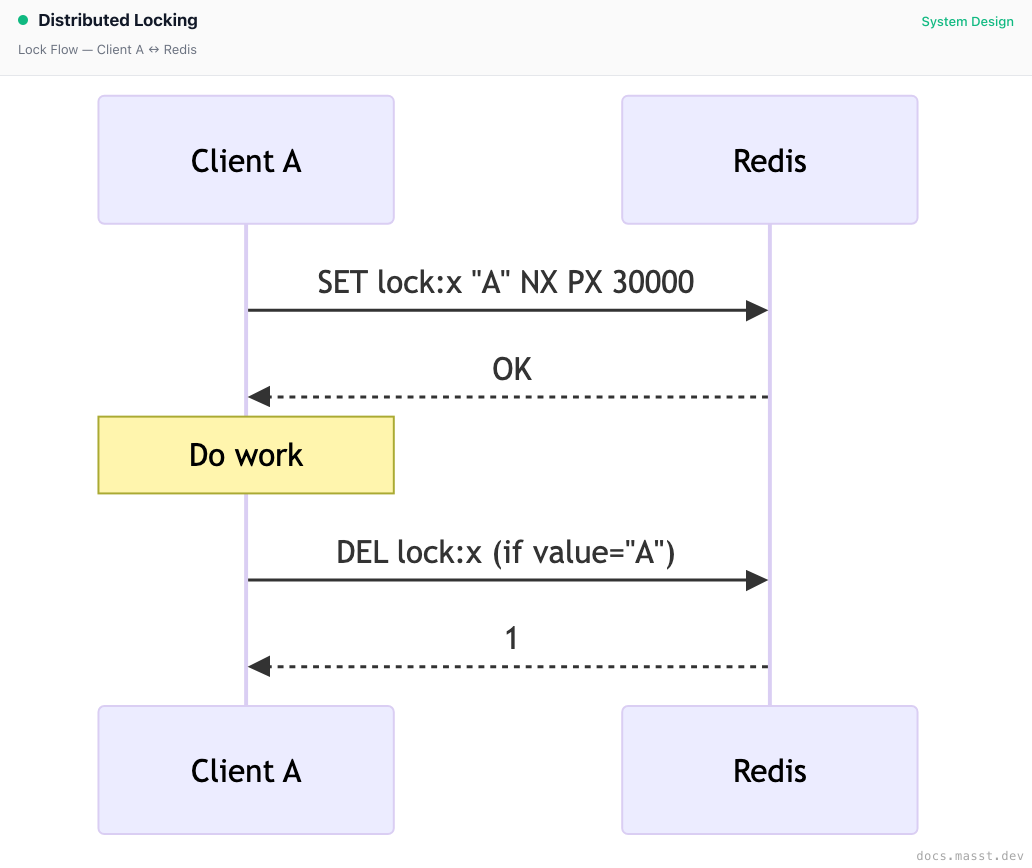Screen dimensions: 1032x868
Task: Select the bottom 'Redis' participant box
Action: pos(769,770)
